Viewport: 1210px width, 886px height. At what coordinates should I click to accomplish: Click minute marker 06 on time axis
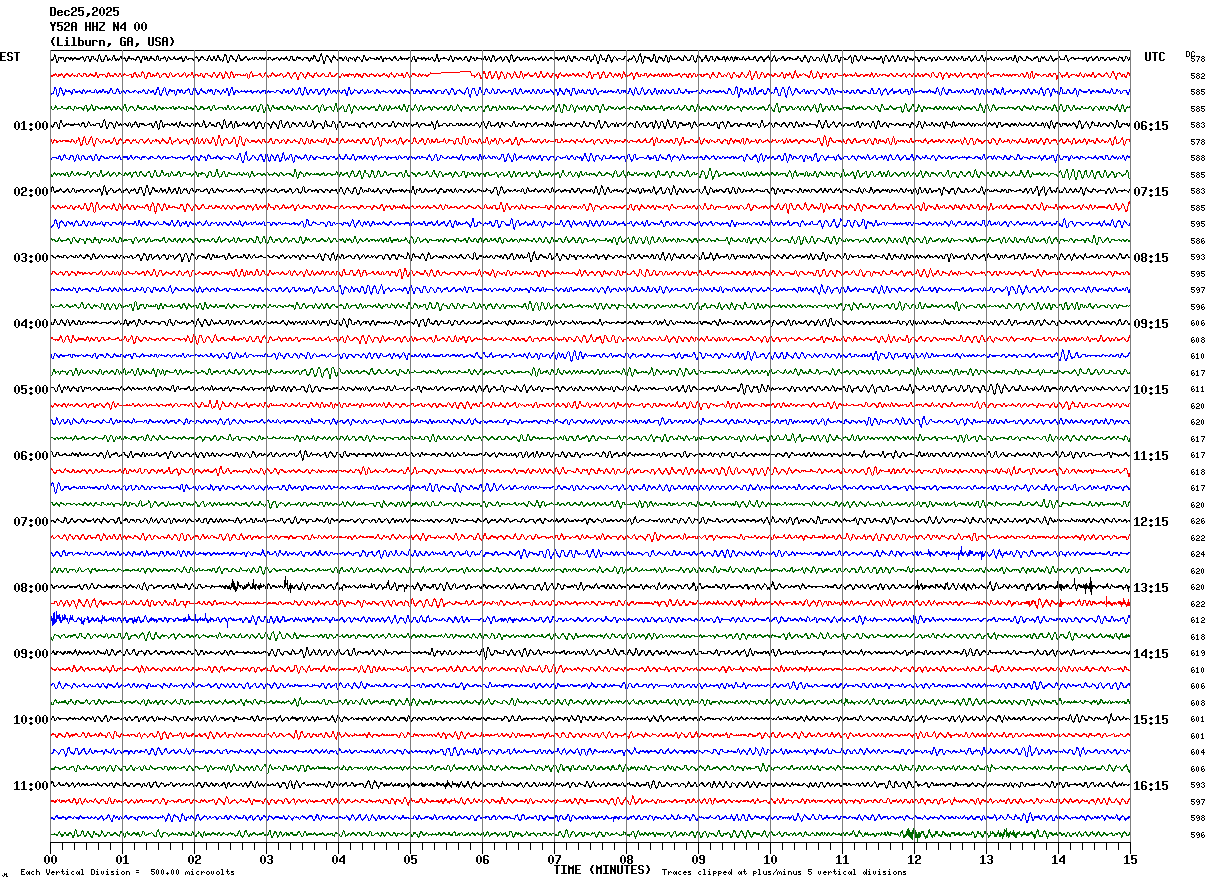[482, 859]
